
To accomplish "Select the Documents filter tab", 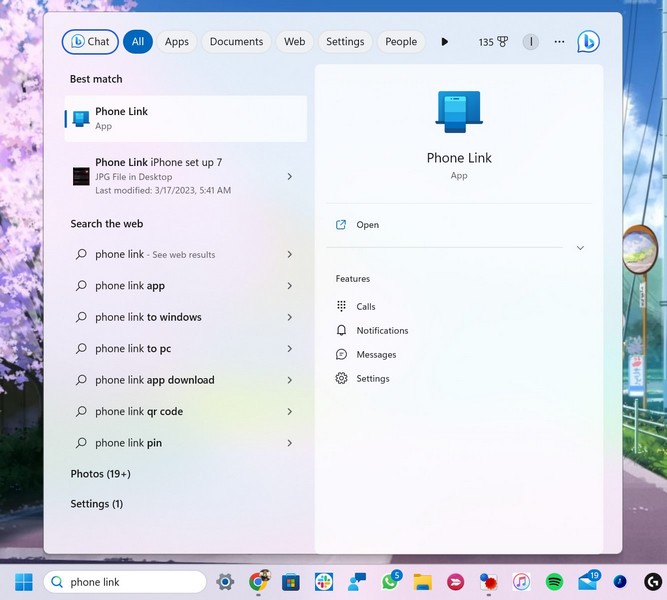I will (236, 42).
